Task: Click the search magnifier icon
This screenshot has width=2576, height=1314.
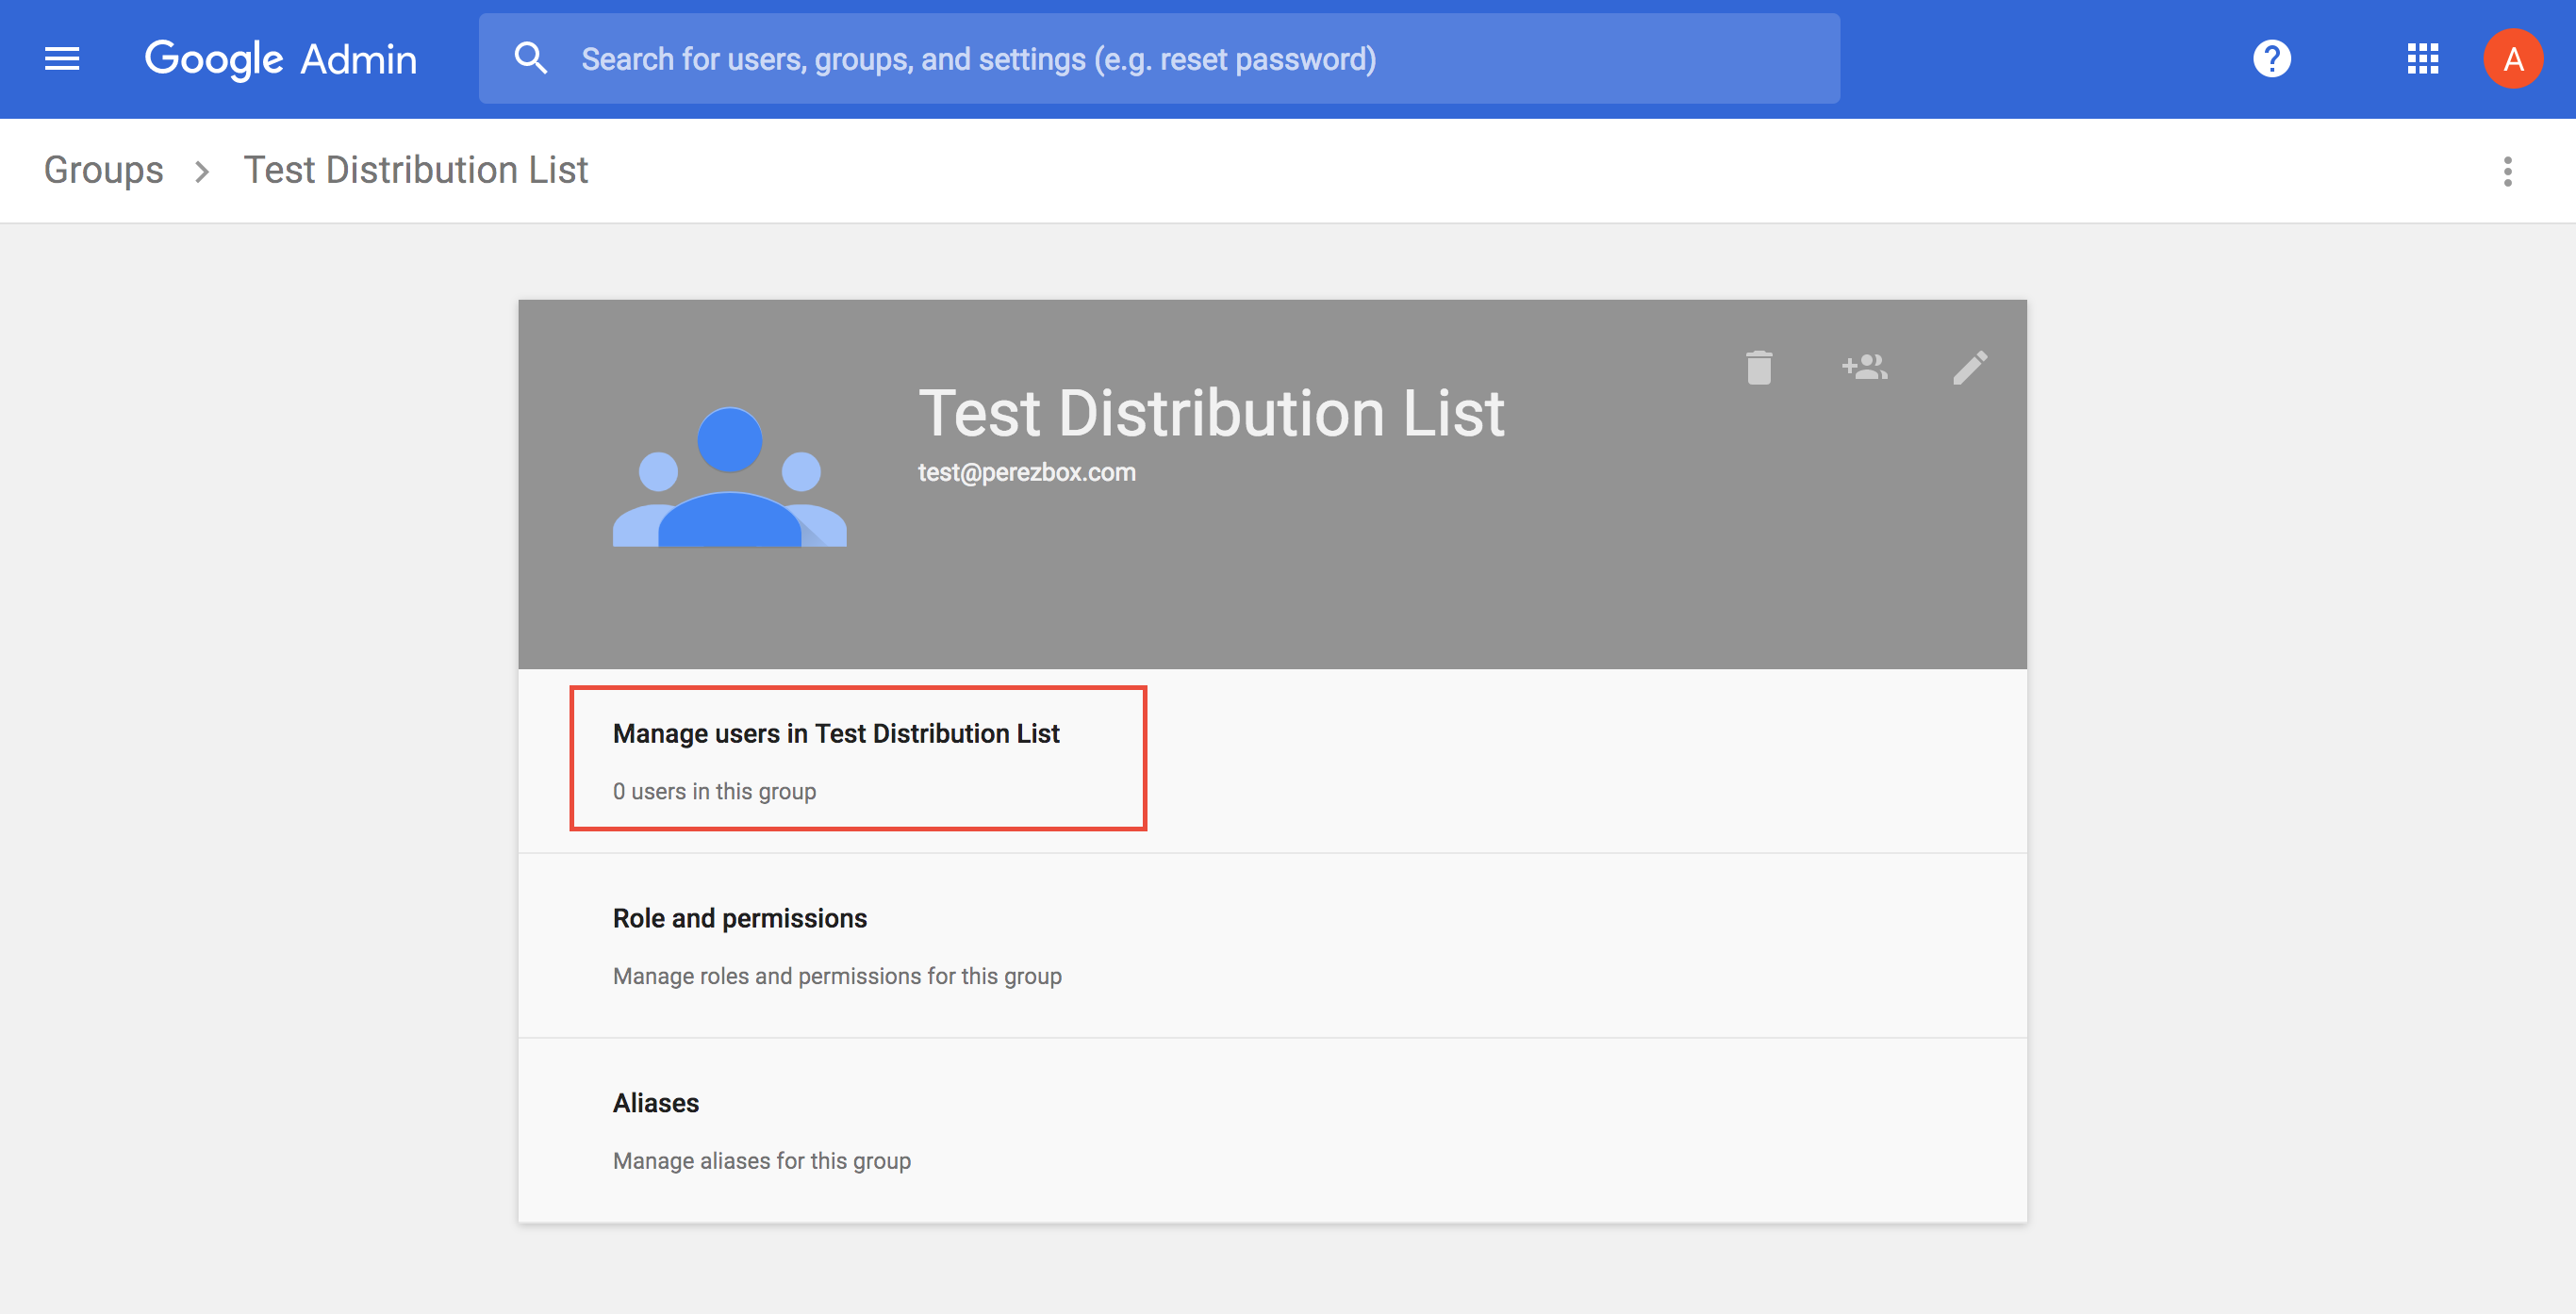Action: pyautogui.click(x=530, y=59)
